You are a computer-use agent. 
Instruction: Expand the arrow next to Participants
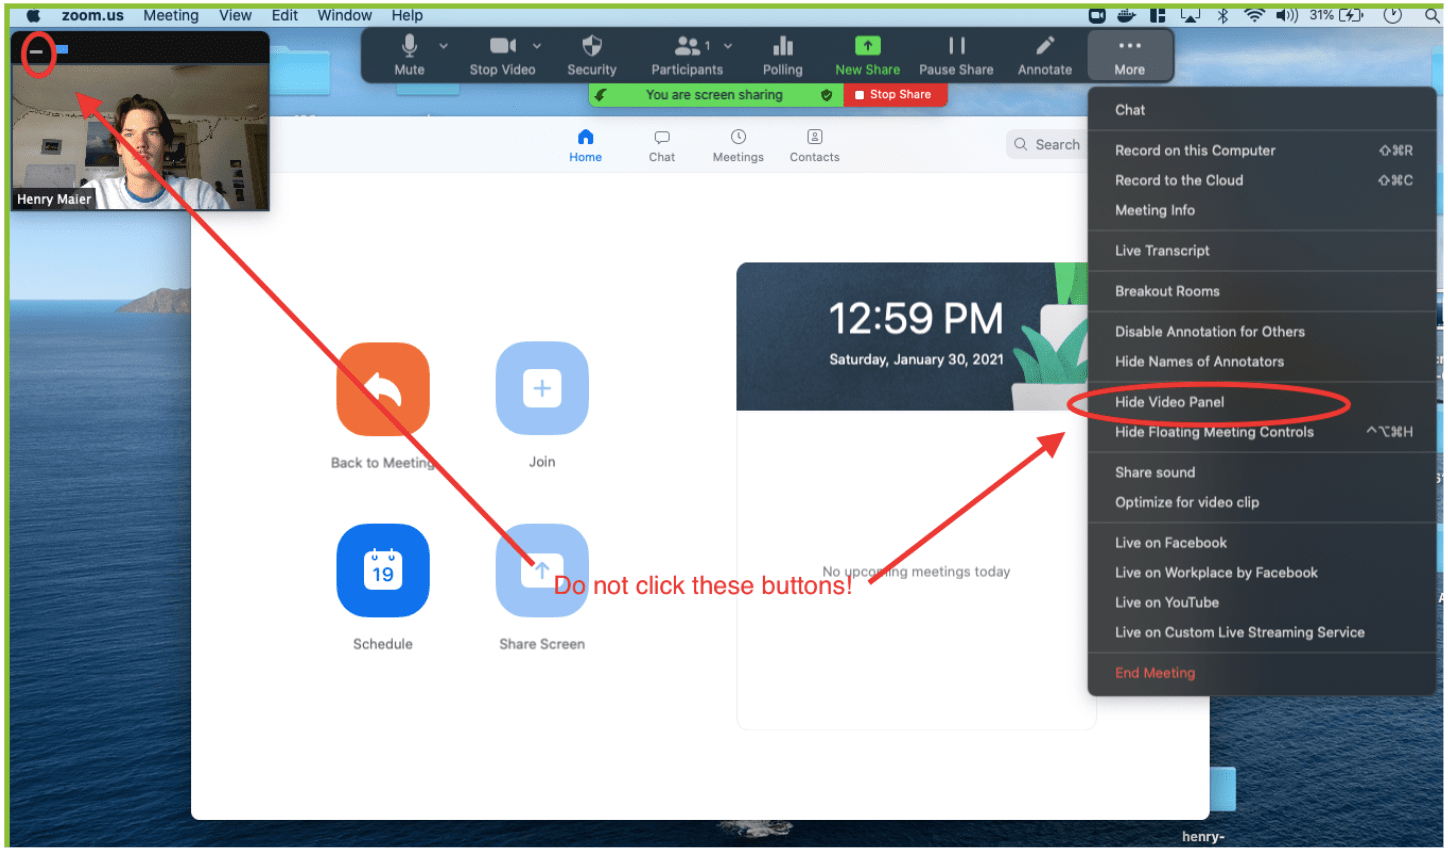(728, 46)
